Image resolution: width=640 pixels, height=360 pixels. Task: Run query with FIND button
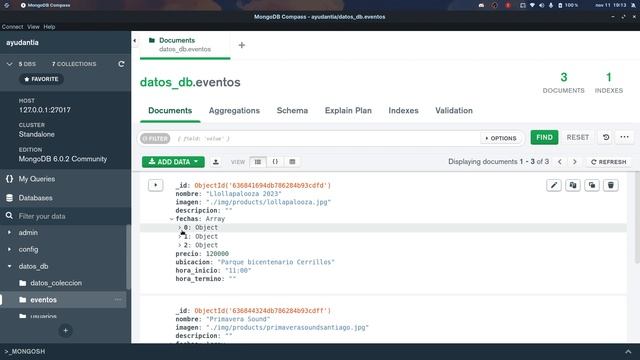(544, 138)
